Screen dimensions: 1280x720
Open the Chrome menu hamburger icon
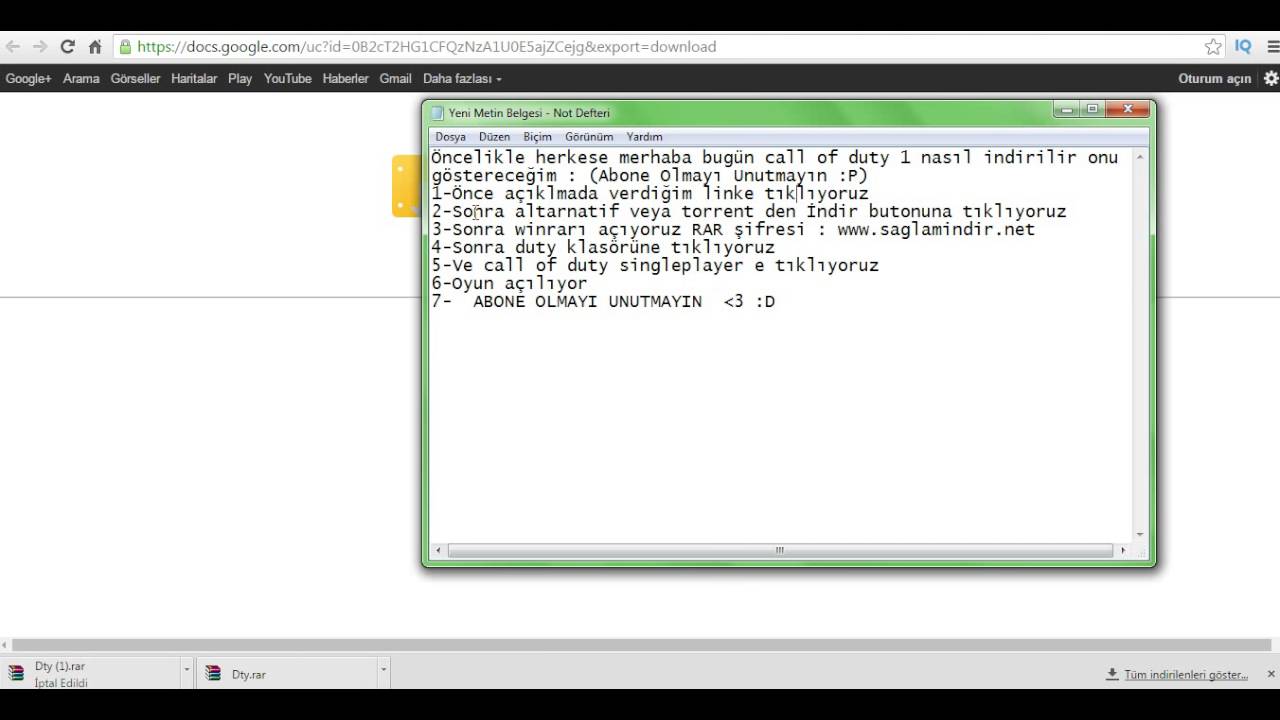click(1274, 46)
